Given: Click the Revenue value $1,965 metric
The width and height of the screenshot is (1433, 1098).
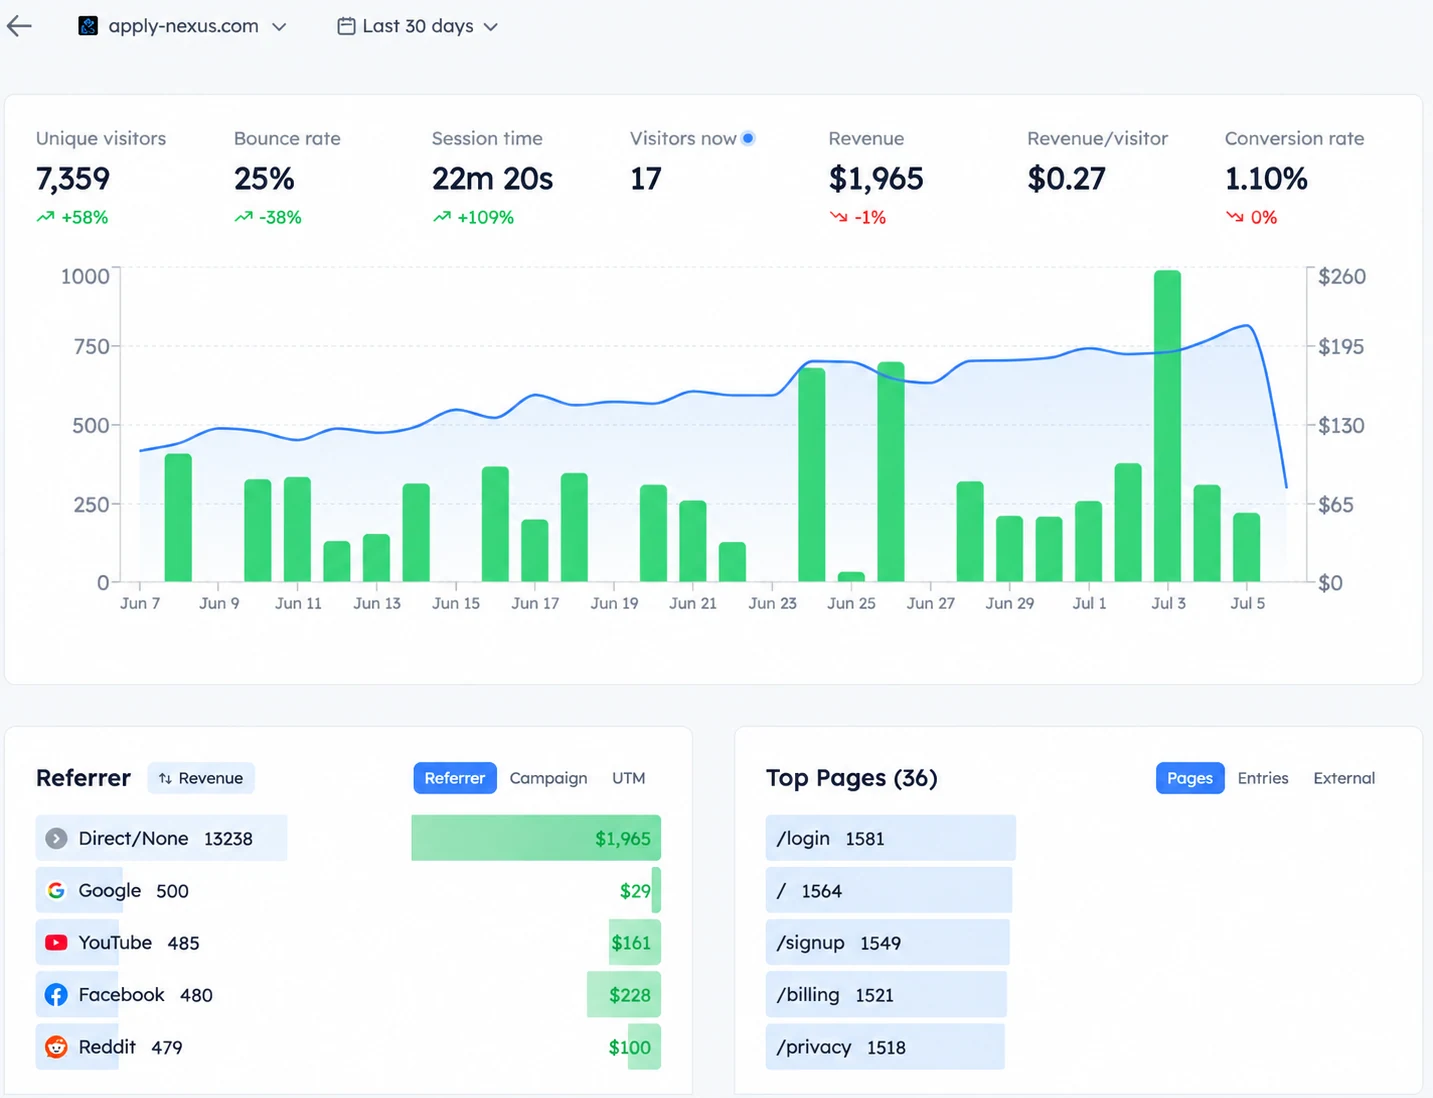Looking at the screenshot, I should 876,179.
